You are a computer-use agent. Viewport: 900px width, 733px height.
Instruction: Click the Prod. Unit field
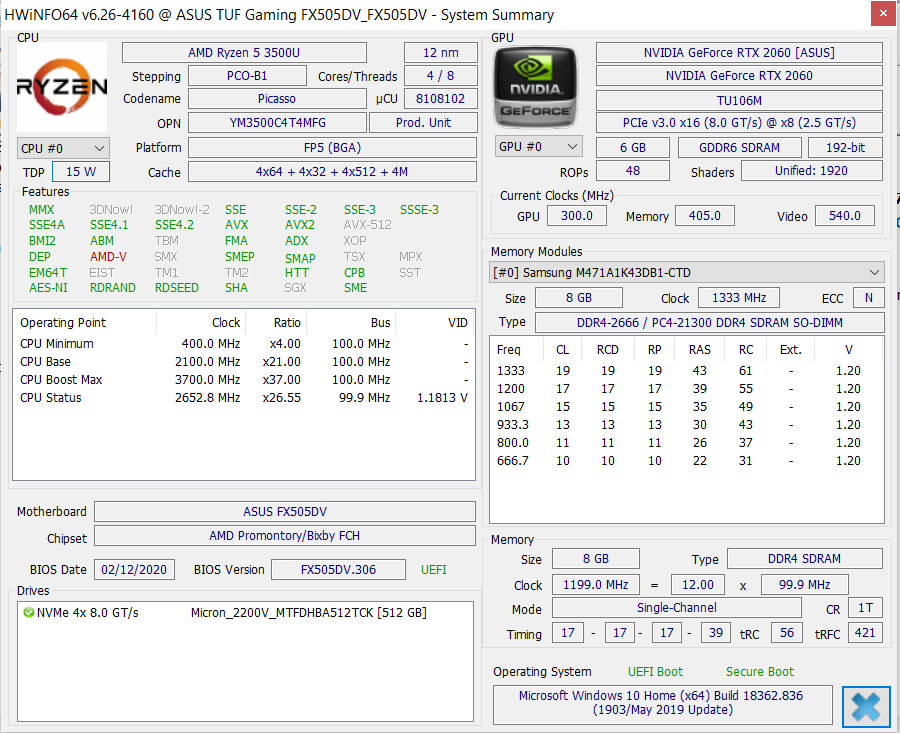coord(423,122)
